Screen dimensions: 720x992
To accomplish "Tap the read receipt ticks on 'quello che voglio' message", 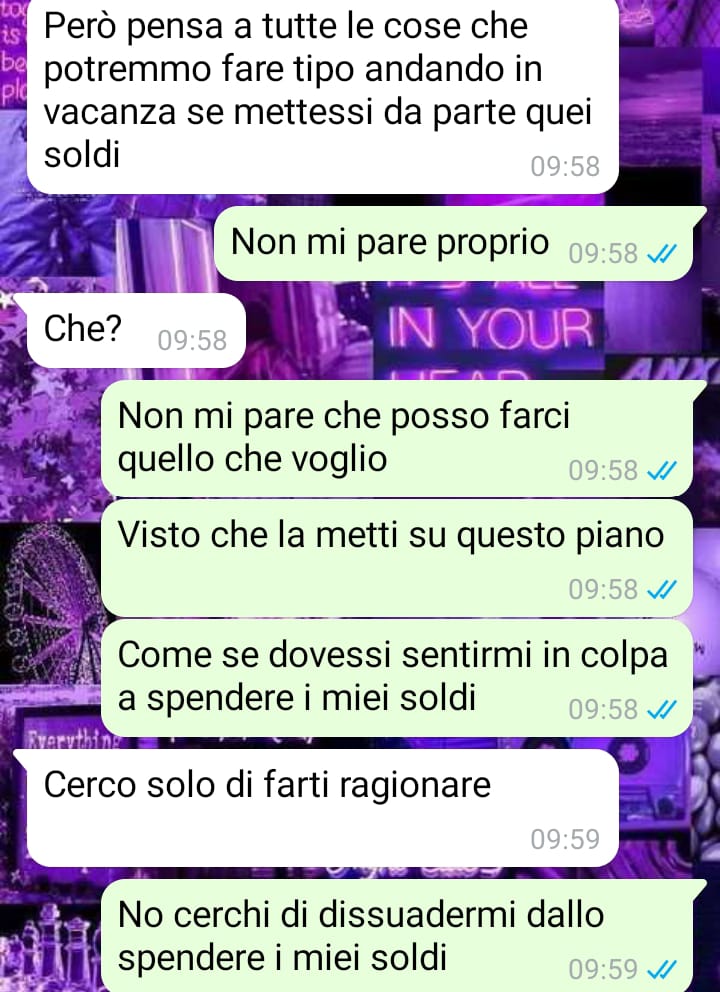I will point(662,471).
